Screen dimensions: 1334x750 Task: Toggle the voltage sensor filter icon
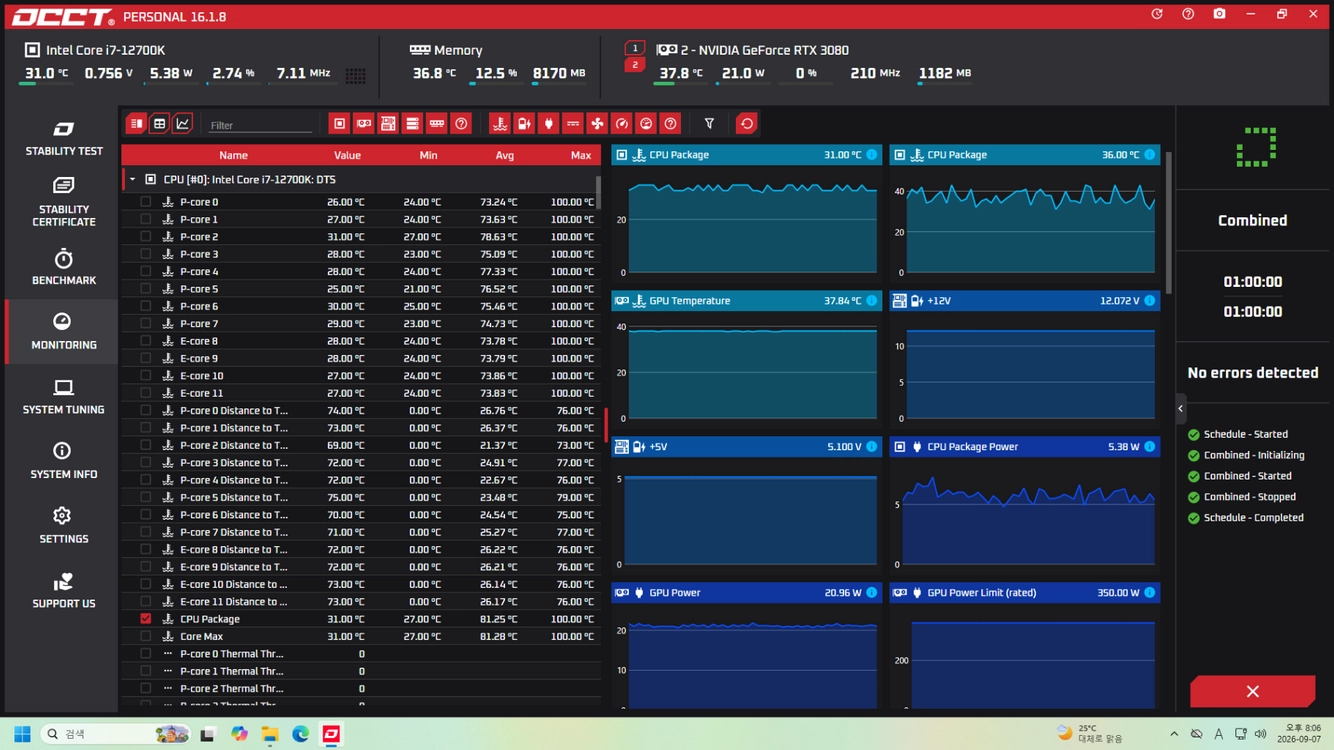(x=524, y=124)
